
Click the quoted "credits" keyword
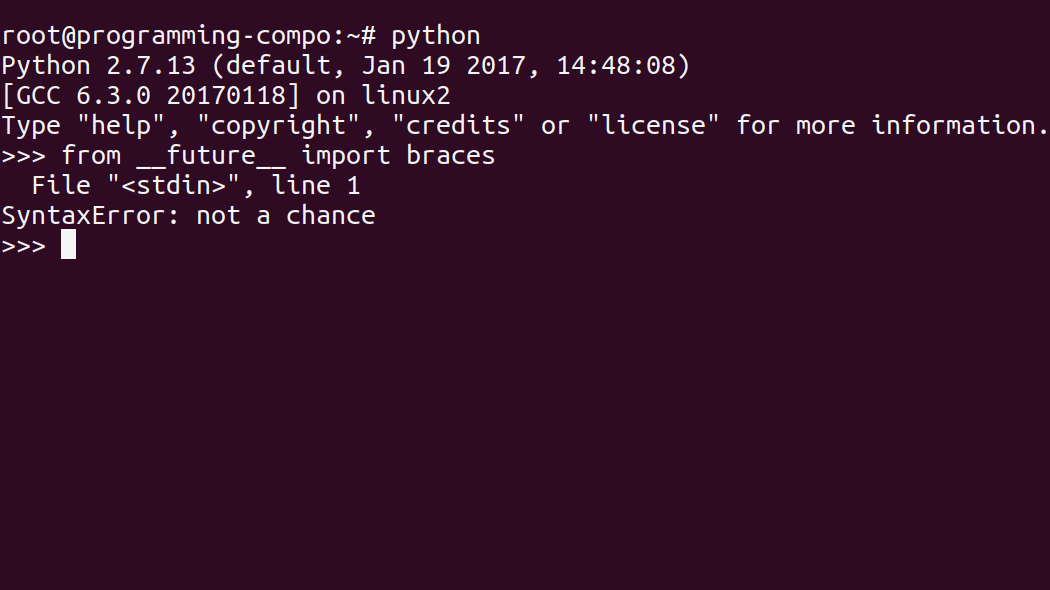pos(458,125)
